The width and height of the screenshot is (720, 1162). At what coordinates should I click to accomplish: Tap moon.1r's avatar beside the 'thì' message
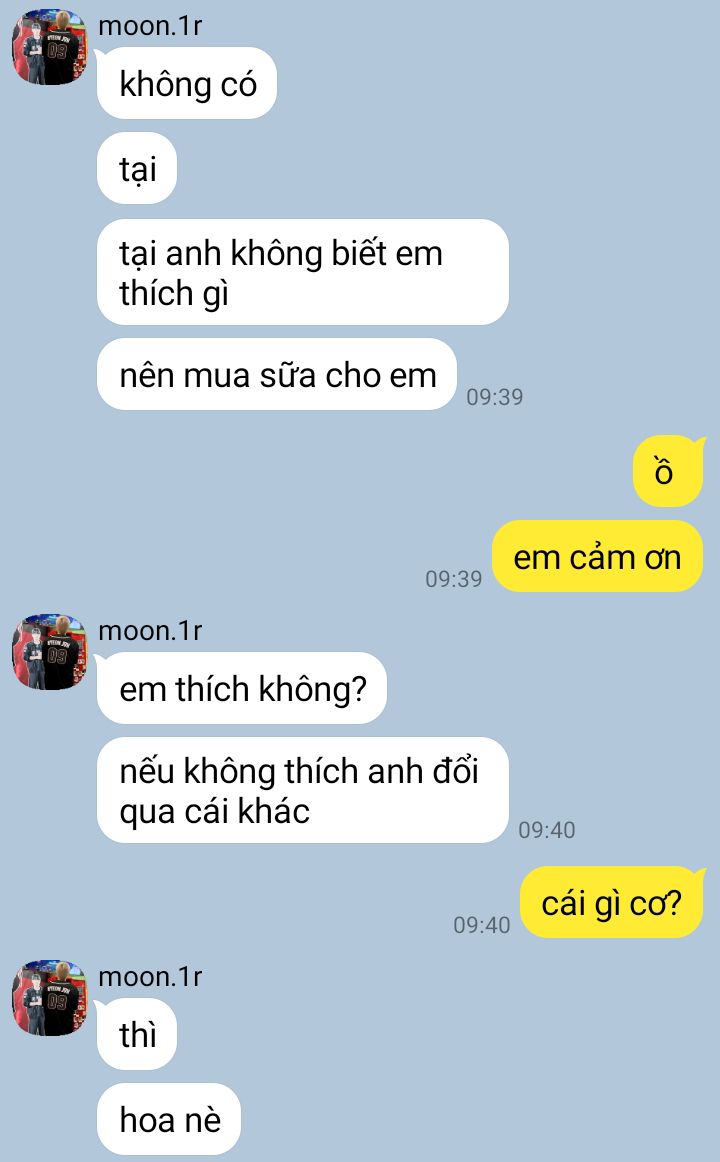click(50, 998)
